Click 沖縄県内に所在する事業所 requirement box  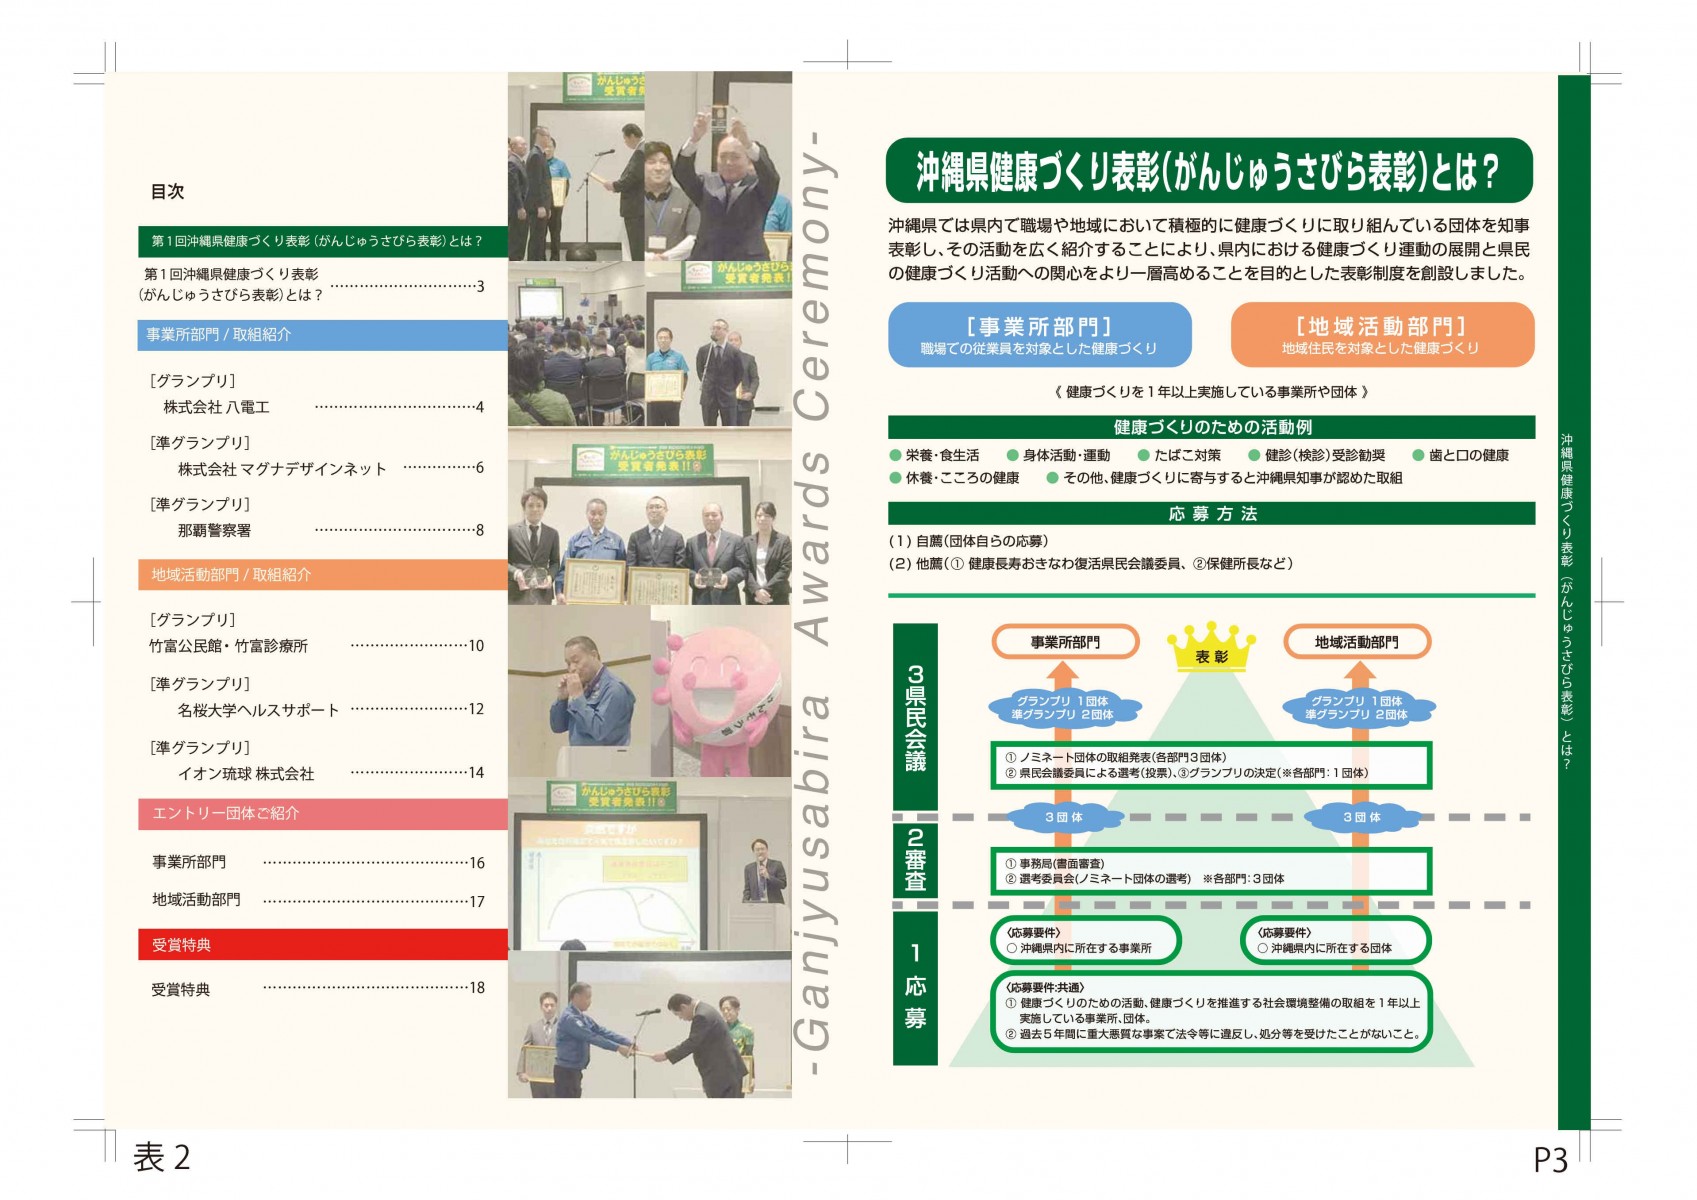(1086, 941)
